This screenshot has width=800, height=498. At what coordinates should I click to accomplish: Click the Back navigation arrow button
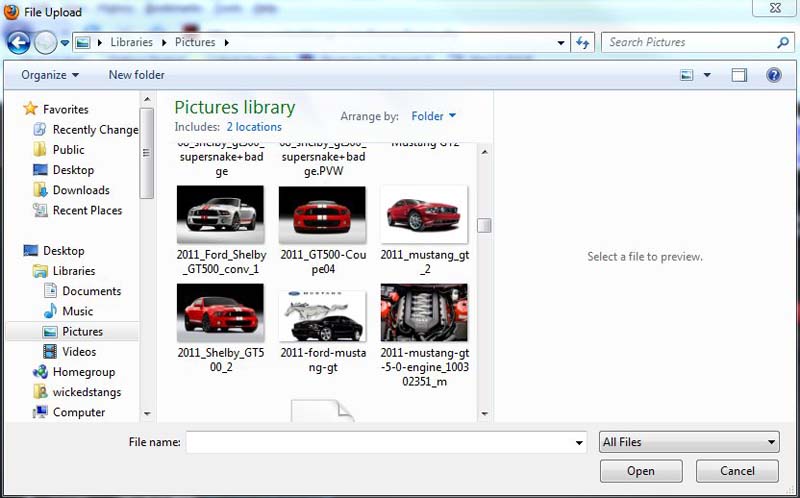click(x=18, y=43)
